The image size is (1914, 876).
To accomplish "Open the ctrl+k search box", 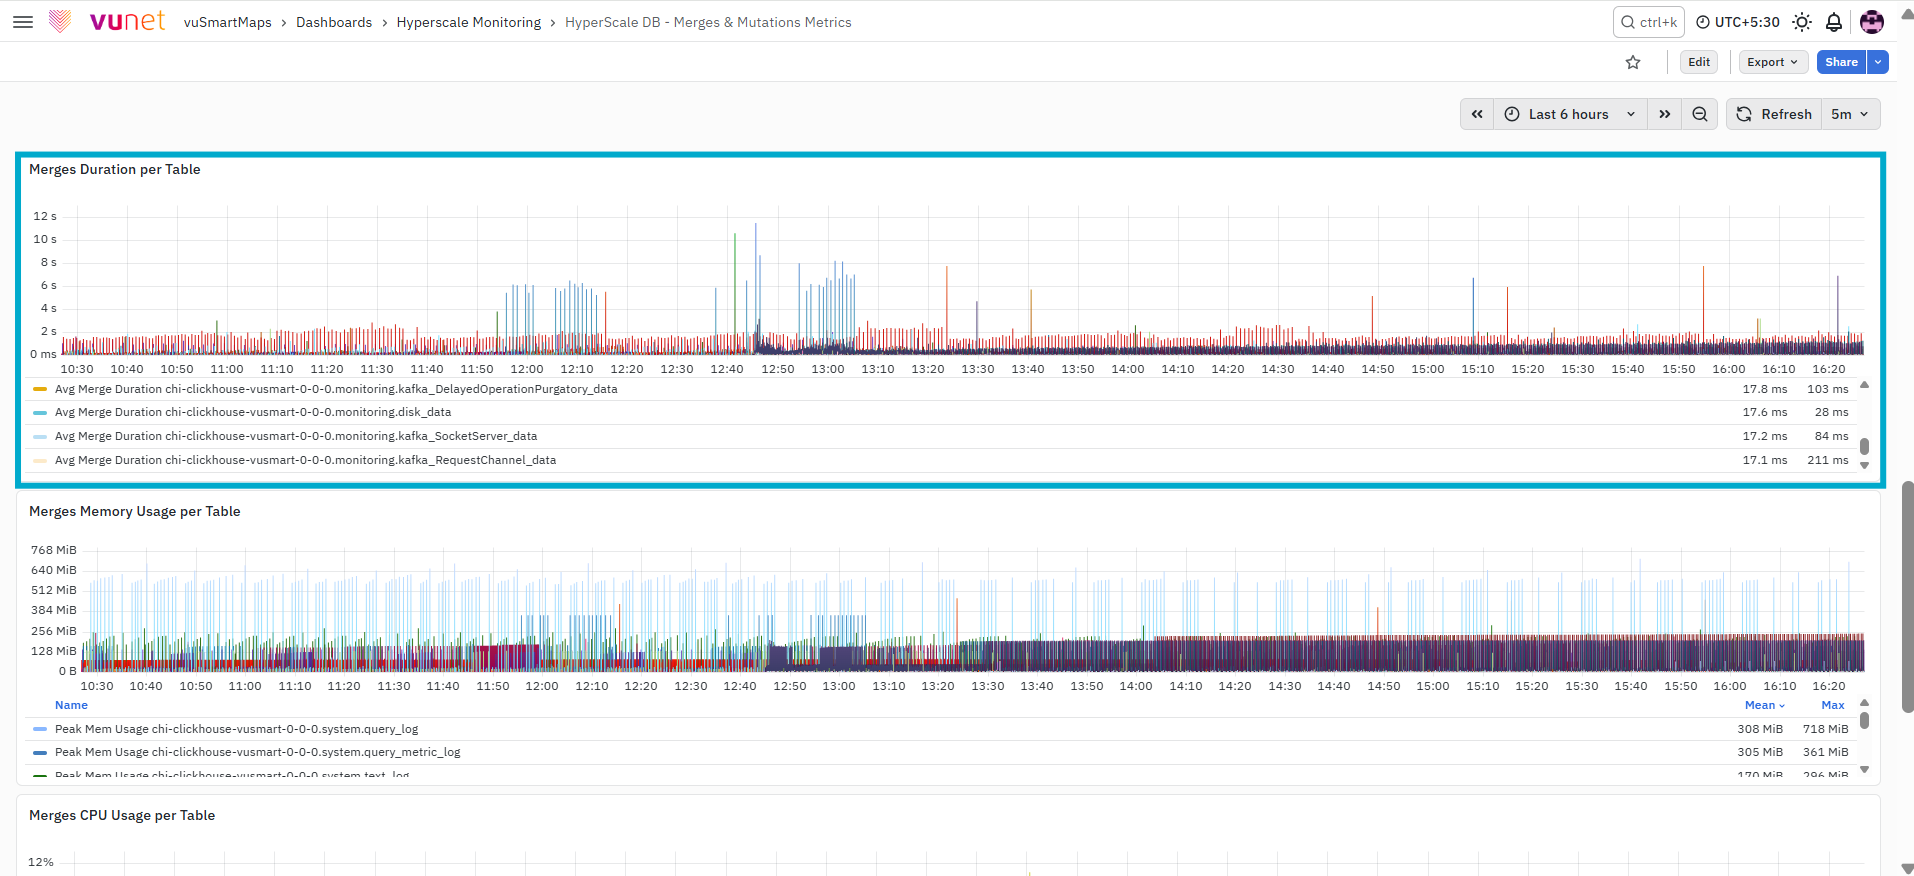I will click(x=1648, y=22).
